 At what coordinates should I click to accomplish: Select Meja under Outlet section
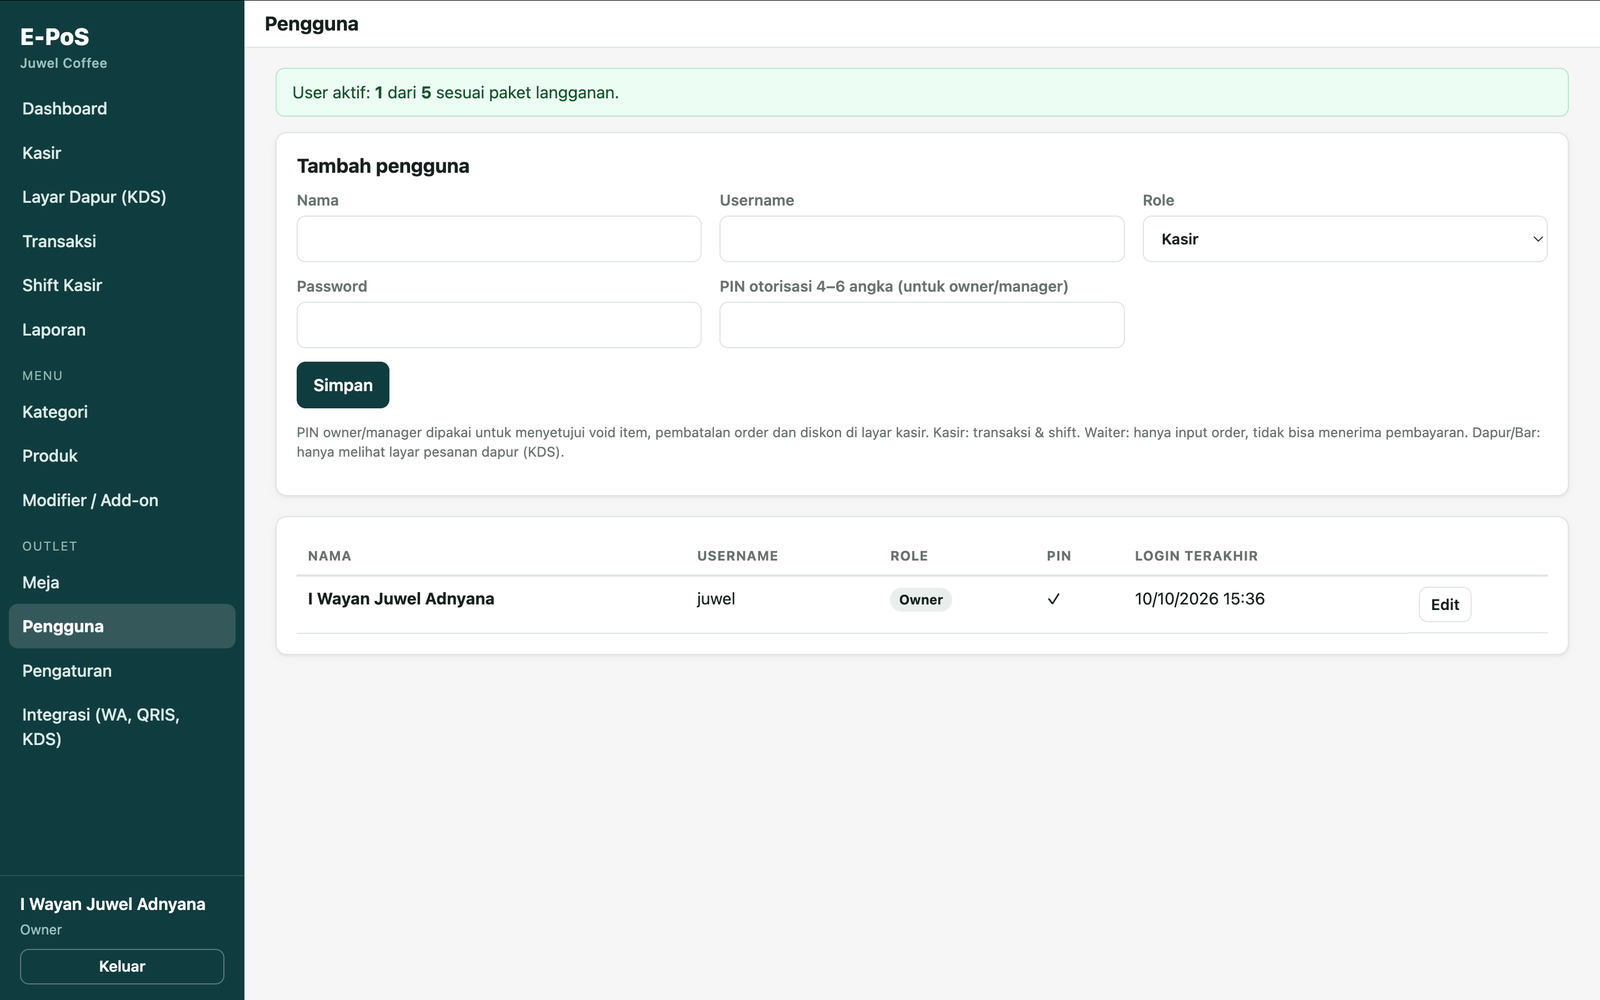pyautogui.click(x=122, y=582)
